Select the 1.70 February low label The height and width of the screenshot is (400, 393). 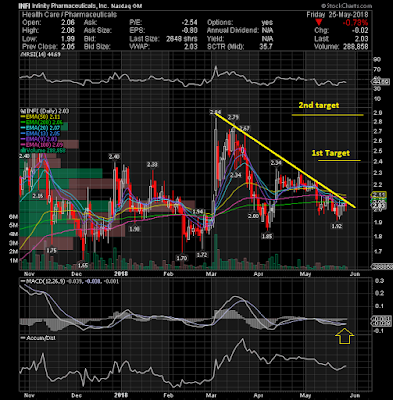[x=182, y=258]
